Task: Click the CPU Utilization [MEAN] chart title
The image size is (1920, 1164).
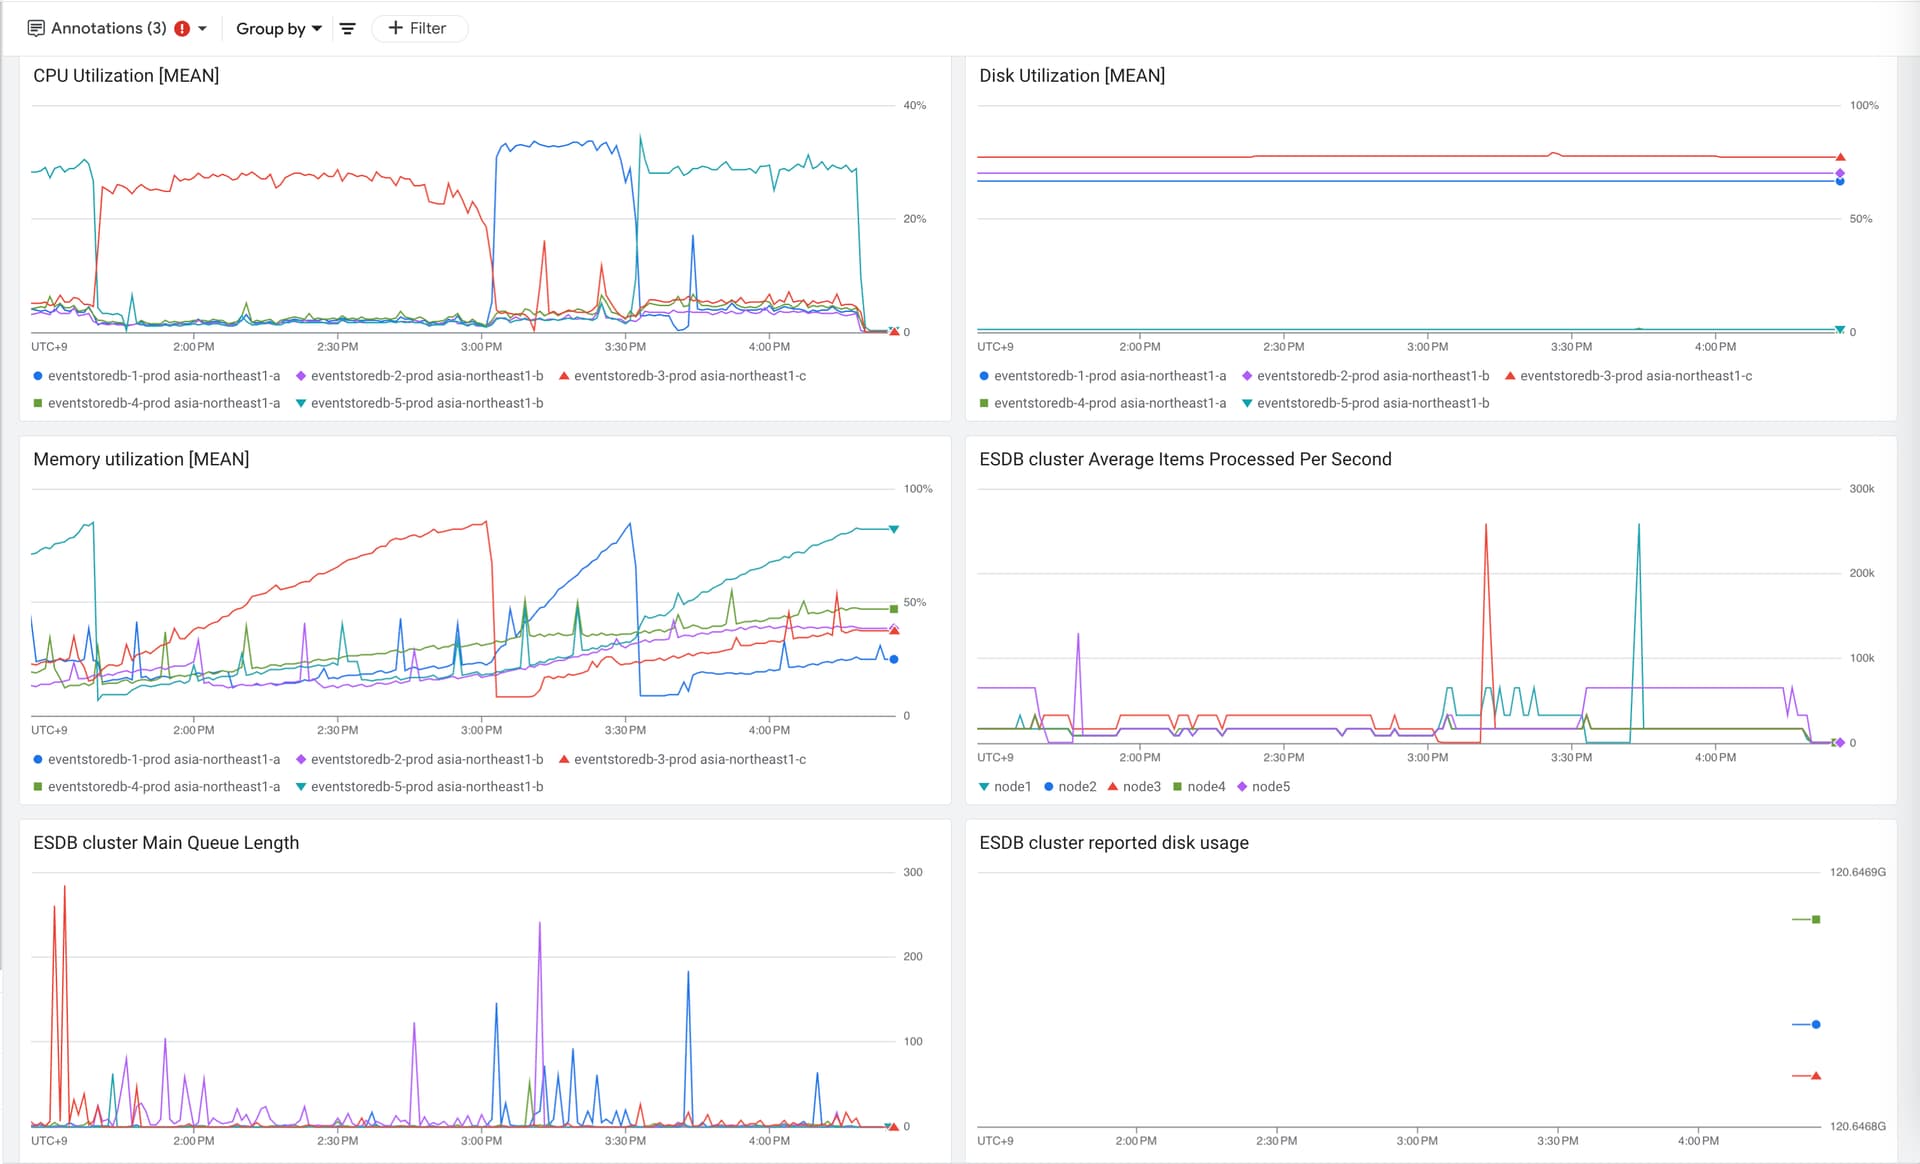Action: click(126, 76)
